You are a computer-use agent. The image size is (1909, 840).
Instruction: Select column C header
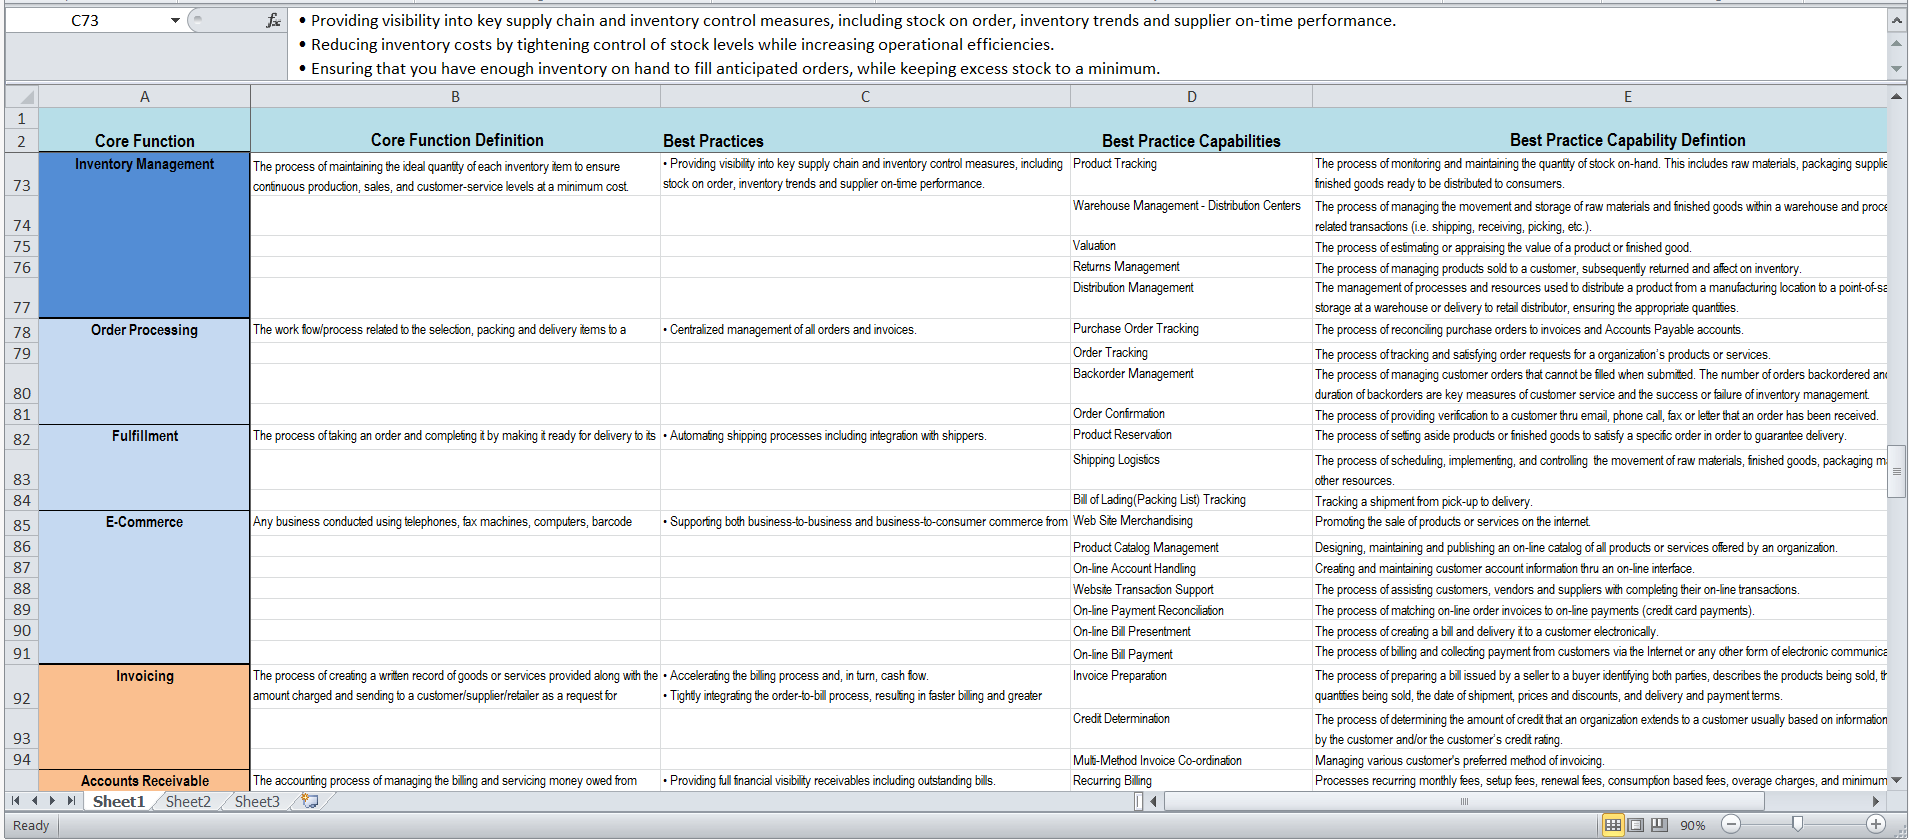[x=865, y=97]
